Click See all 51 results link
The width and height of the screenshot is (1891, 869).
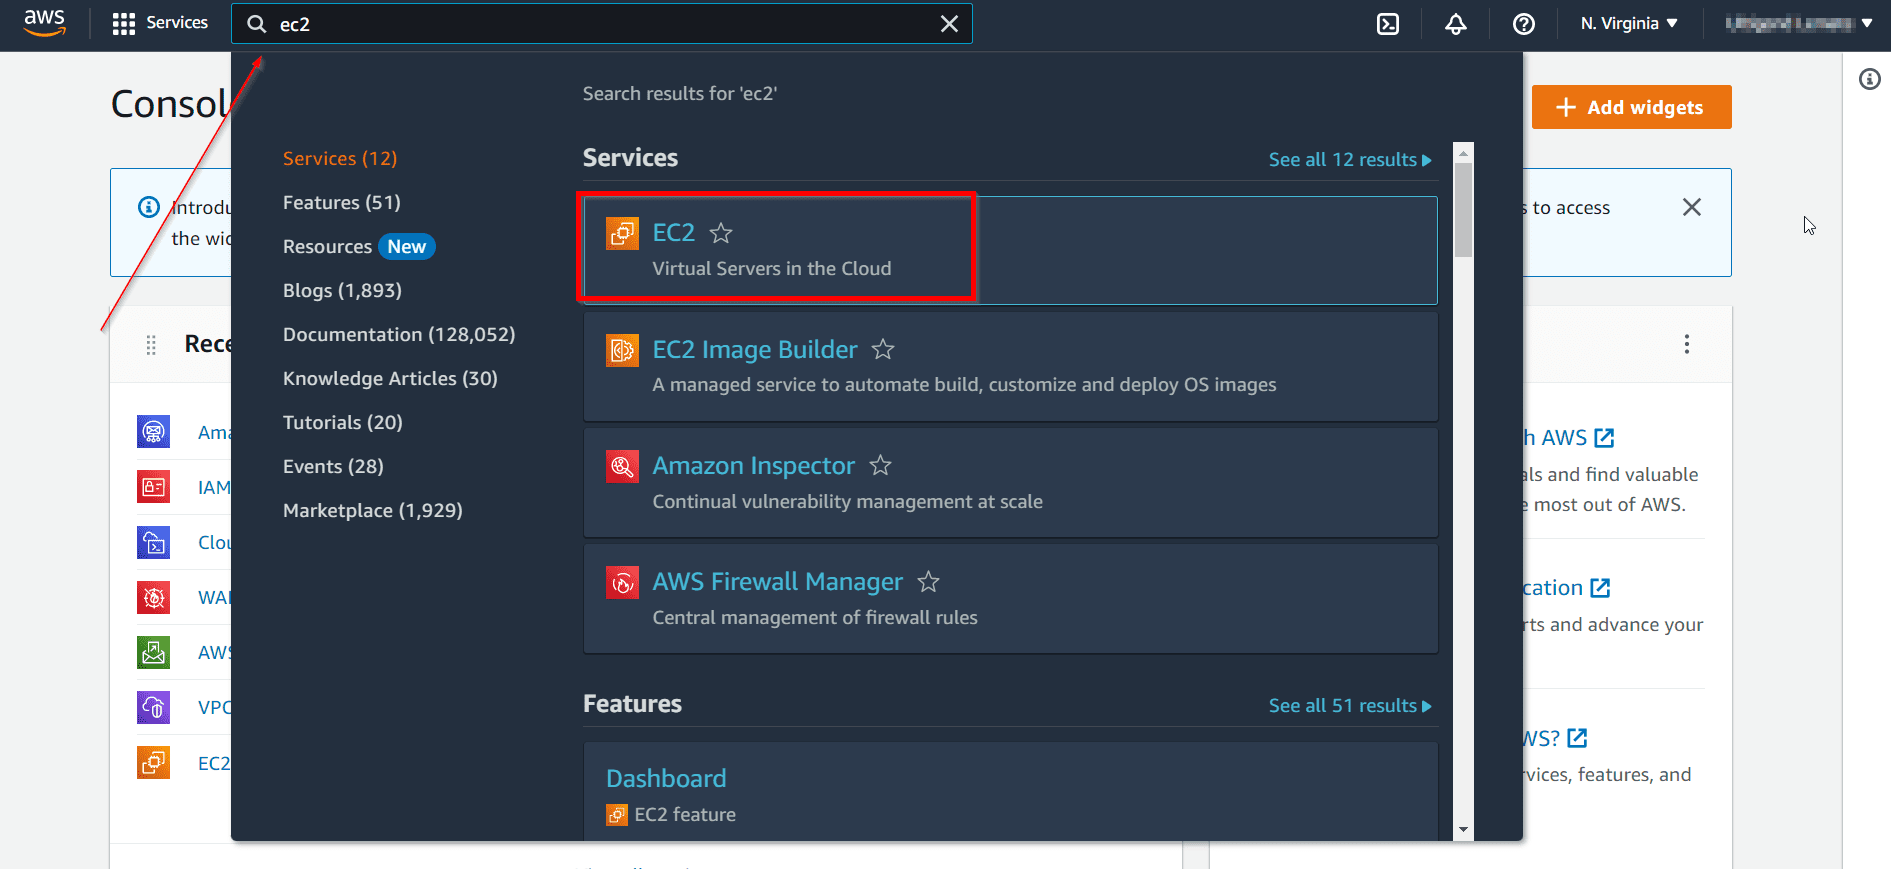(1350, 705)
